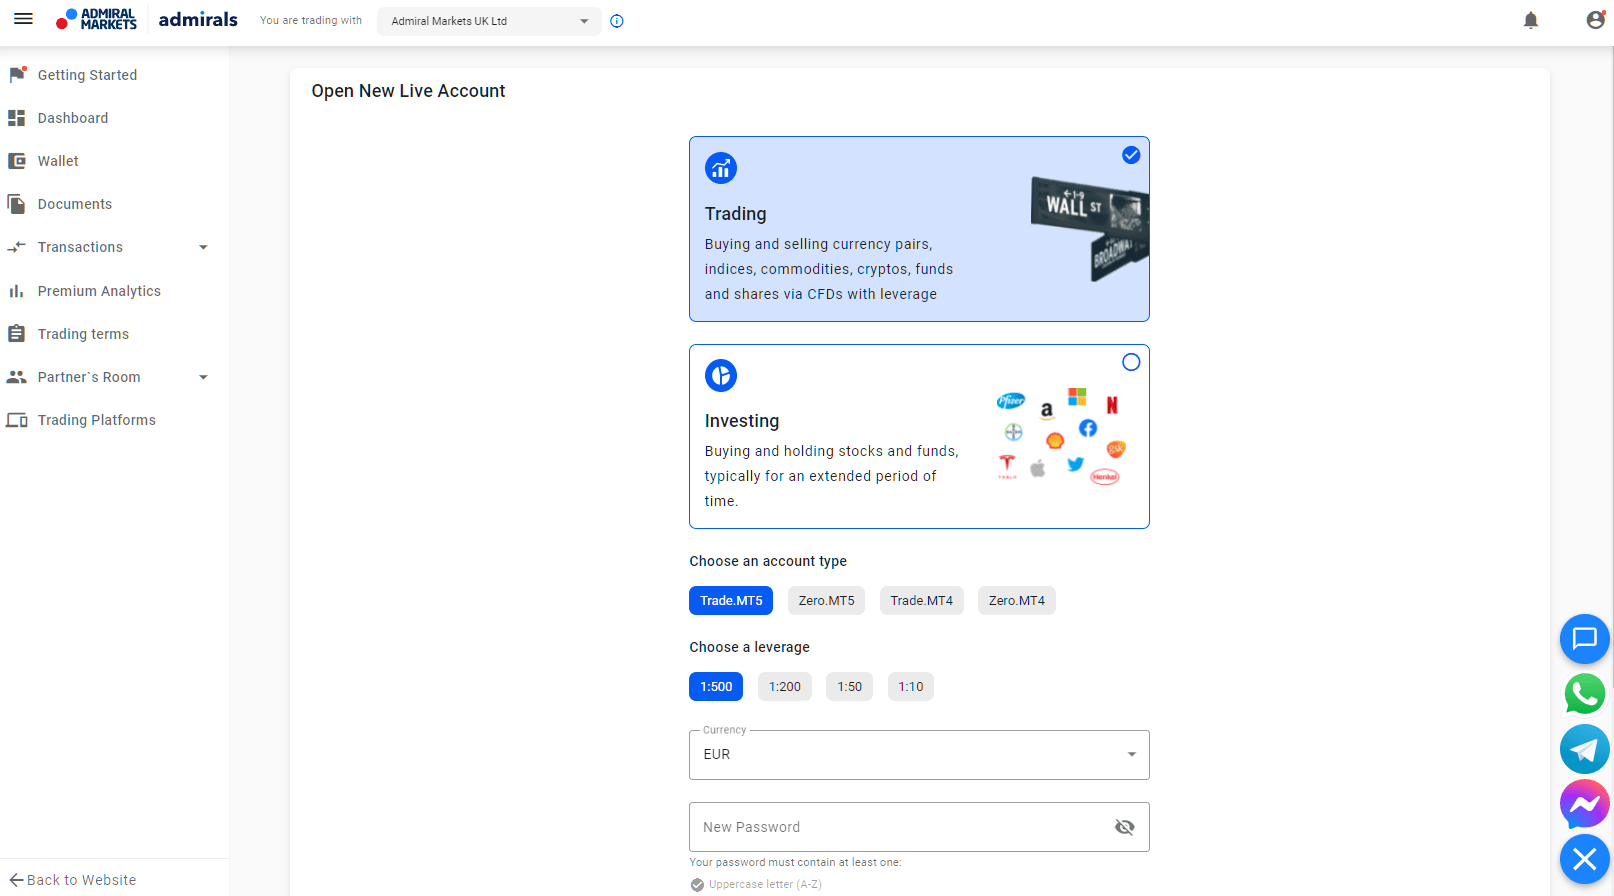Choose Trade.MT4 account type
This screenshot has height=896, width=1614.
(922, 601)
